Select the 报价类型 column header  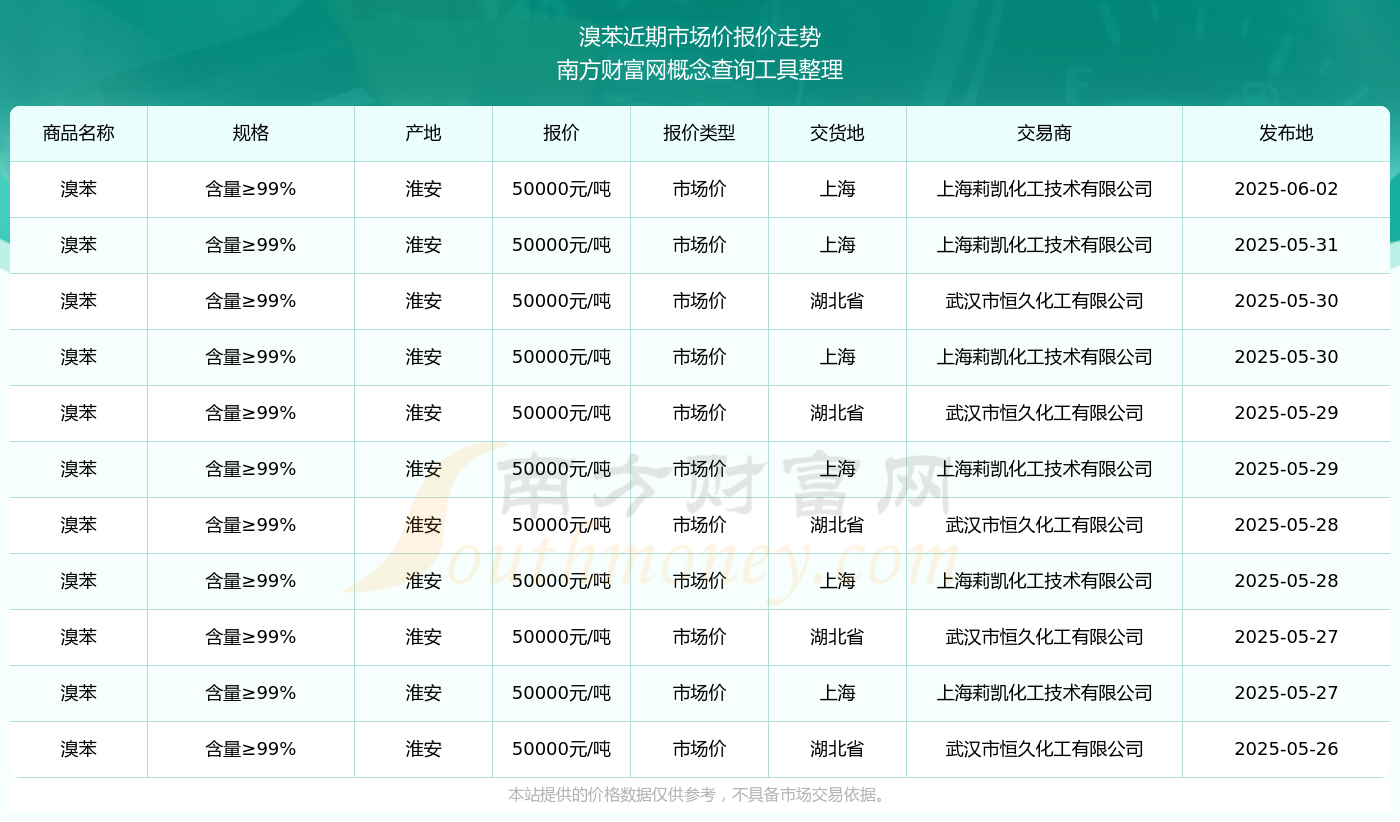[700, 133]
